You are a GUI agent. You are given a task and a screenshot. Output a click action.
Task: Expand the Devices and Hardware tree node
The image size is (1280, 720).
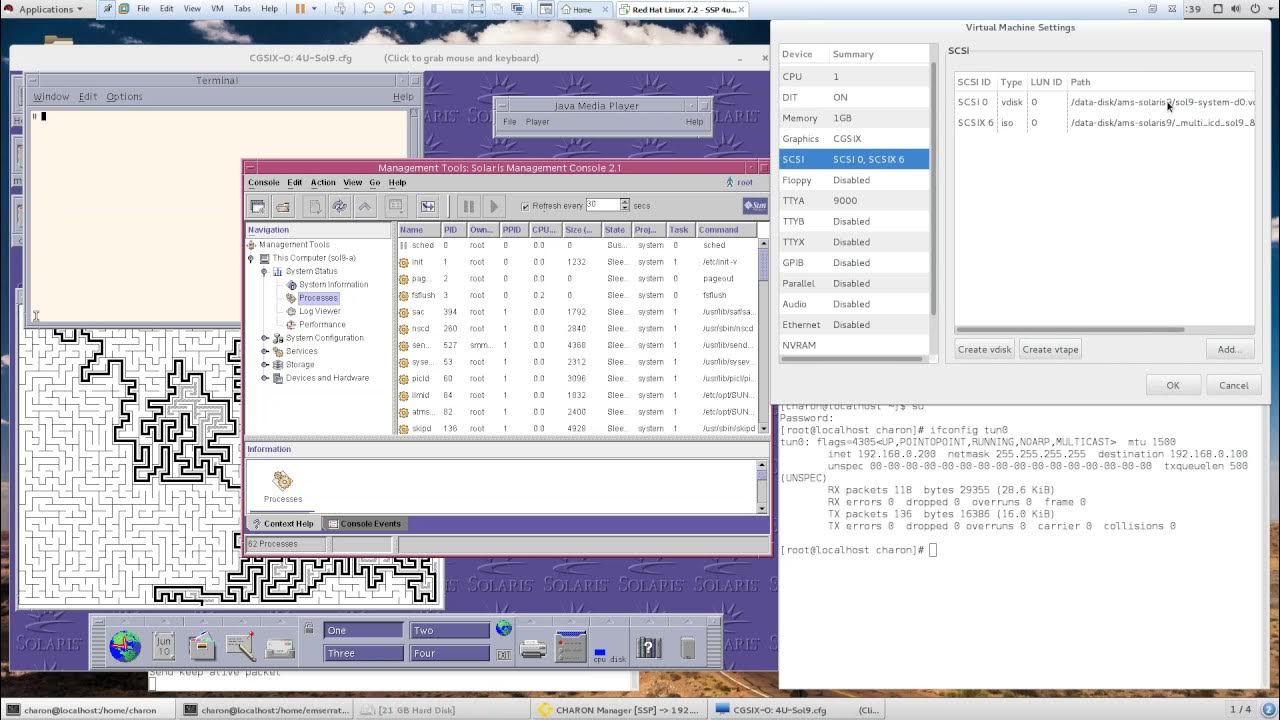tap(265, 378)
